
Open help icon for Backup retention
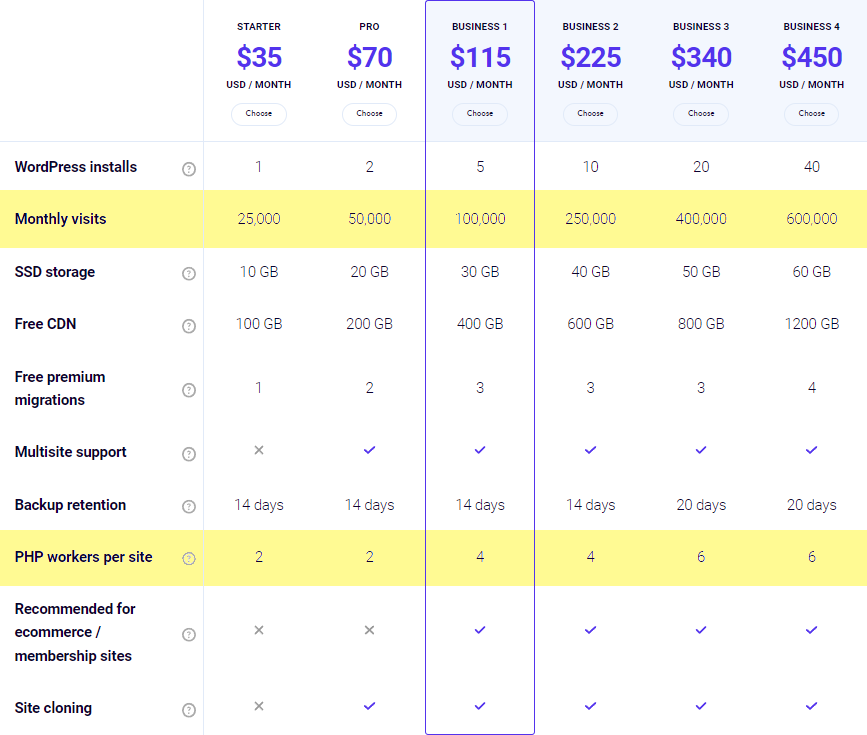click(189, 507)
